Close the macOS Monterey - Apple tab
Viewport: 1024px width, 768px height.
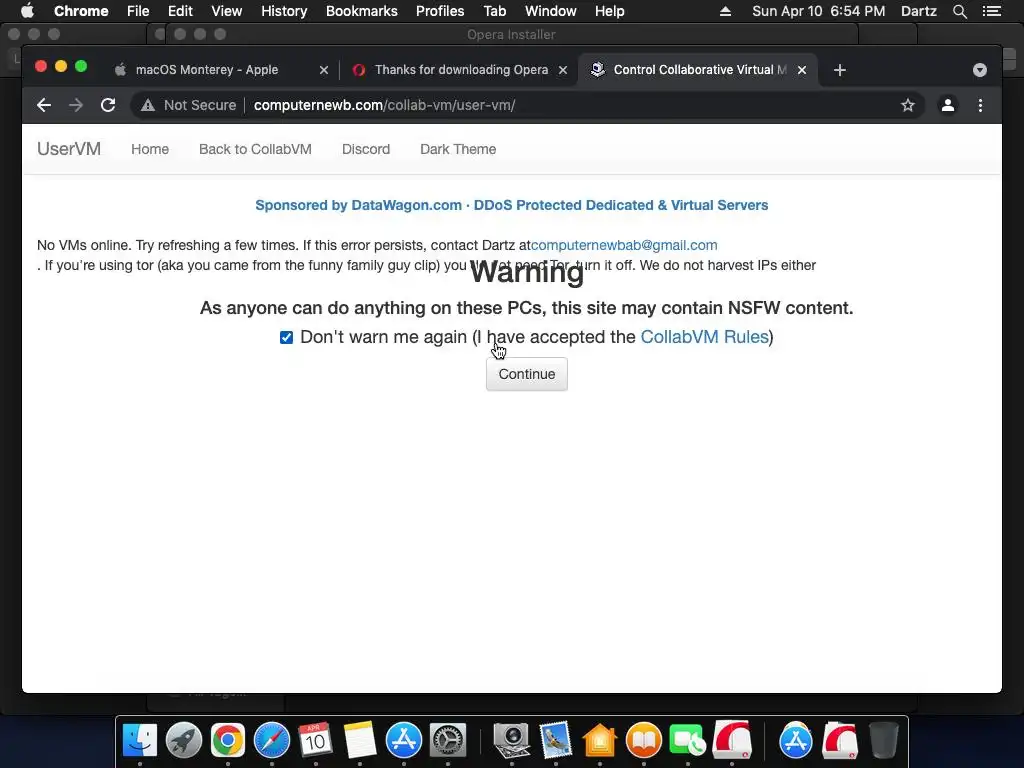[324, 70]
